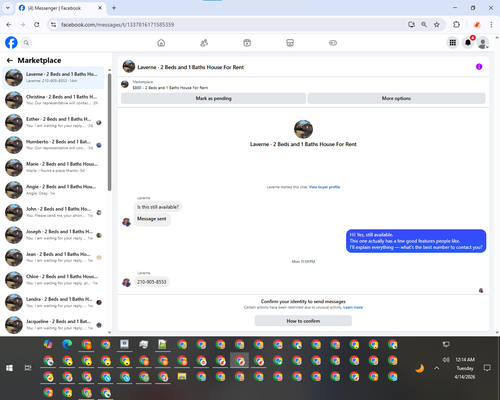The height and width of the screenshot is (400, 500).
Task: Open the Laverne conversation in the list
Action: [x=53, y=77]
